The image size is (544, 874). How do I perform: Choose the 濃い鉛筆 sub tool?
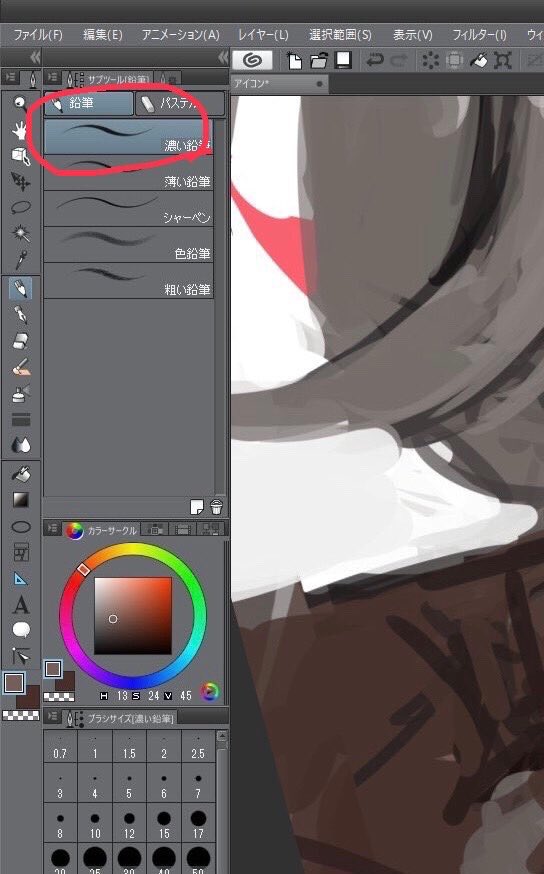tap(129, 137)
